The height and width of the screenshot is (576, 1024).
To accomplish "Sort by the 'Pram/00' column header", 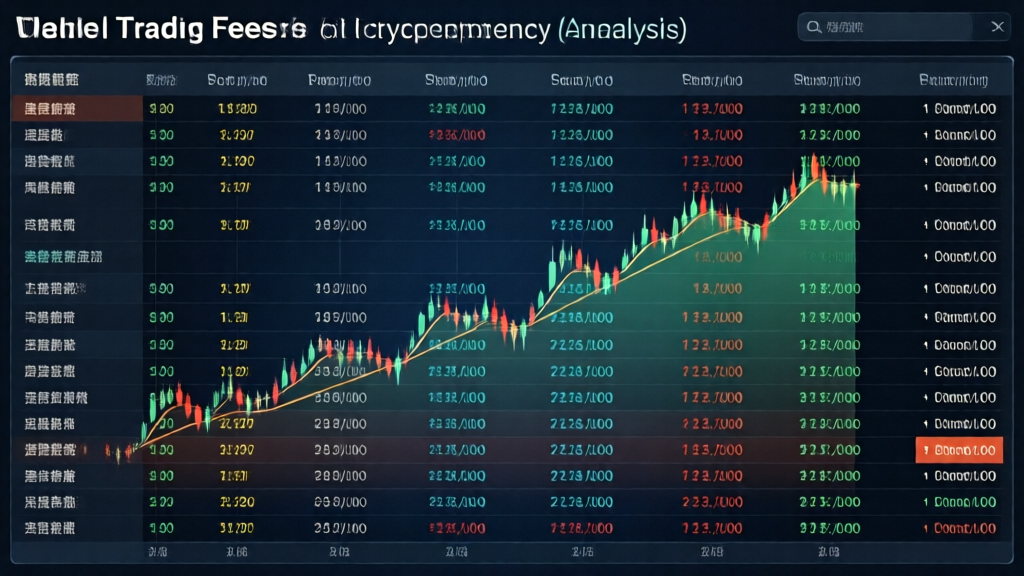I will click(x=339, y=79).
